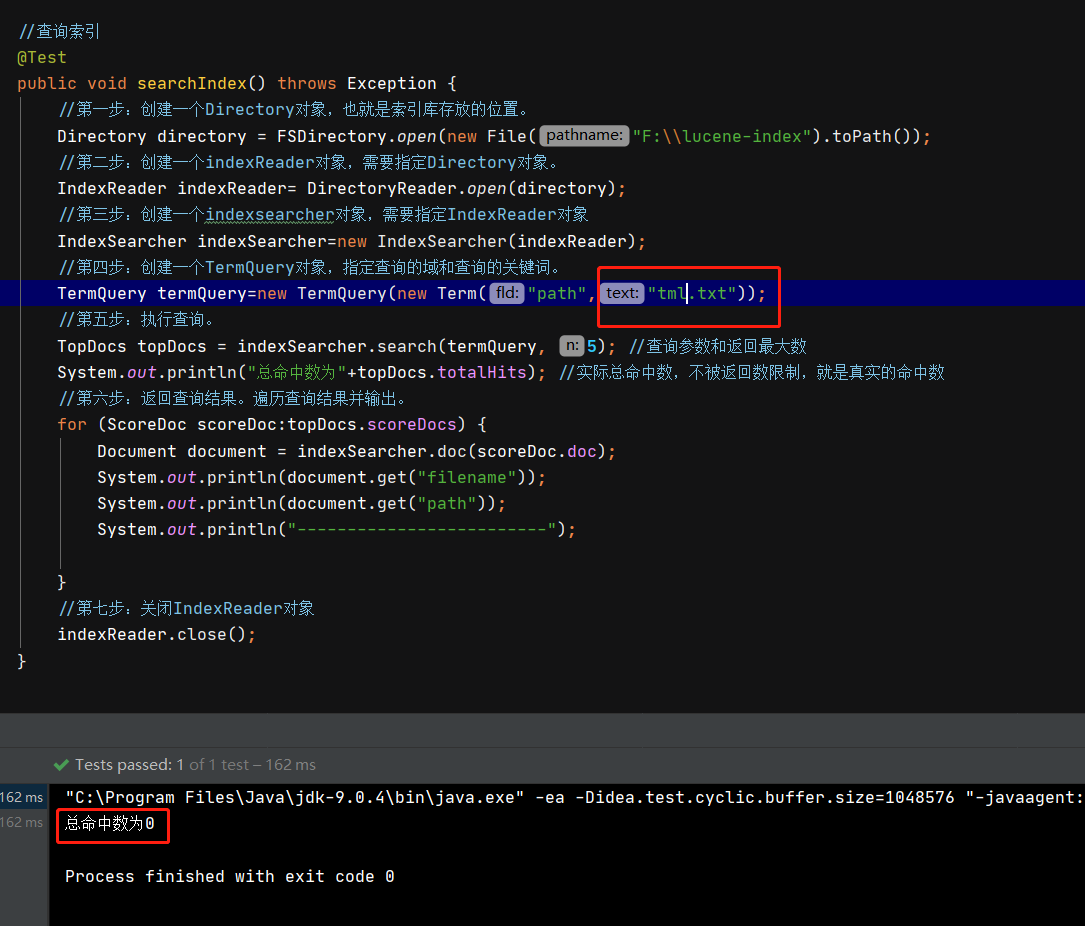Click the 第四步 comment about TermQuery
Viewport: 1085px width, 926px height.
click(309, 267)
